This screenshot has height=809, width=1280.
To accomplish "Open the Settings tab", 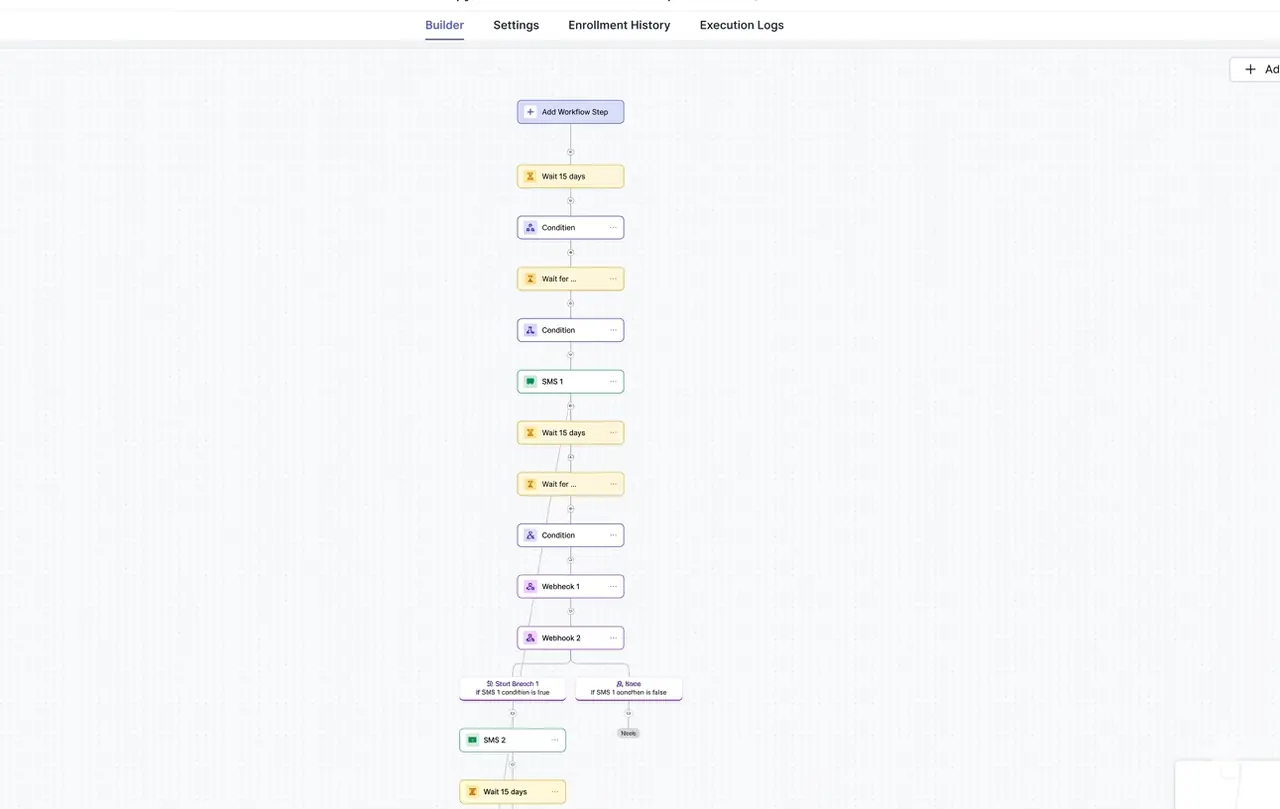I will click(x=516, y=25).
